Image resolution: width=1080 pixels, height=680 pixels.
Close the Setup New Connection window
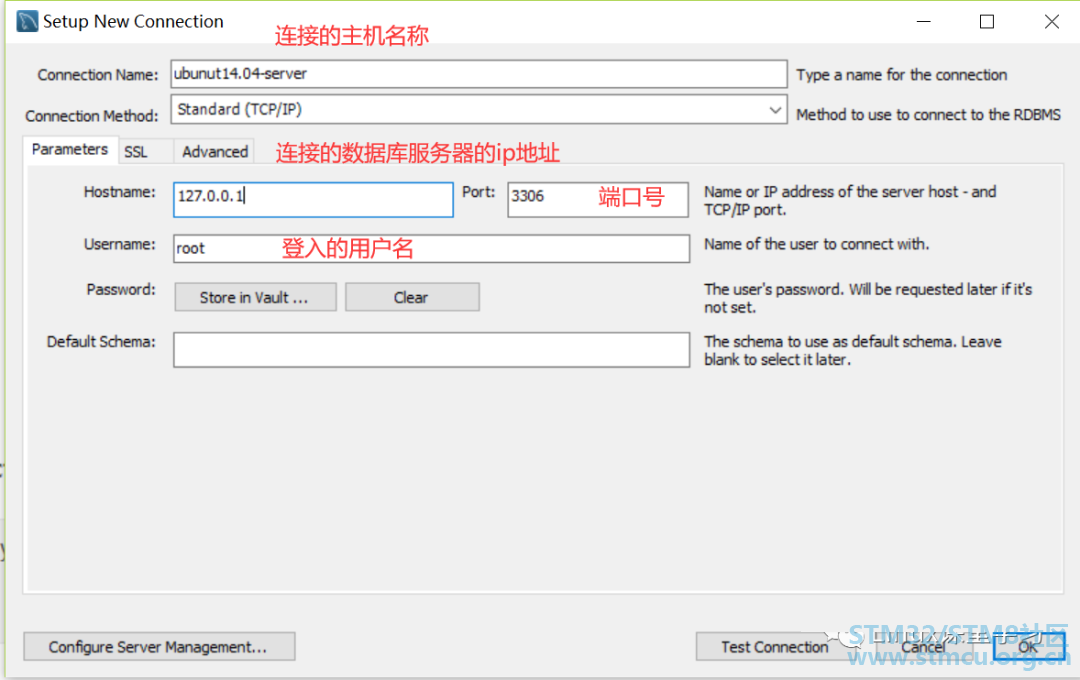[x=1051, y=21]
